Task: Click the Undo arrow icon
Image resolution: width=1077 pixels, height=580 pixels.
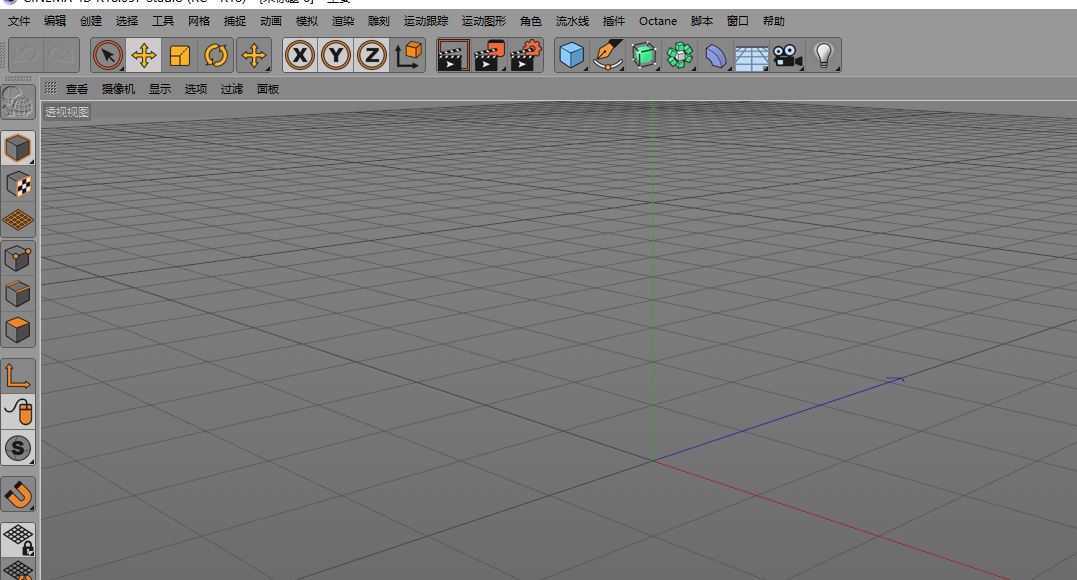Action: (26, 55)
